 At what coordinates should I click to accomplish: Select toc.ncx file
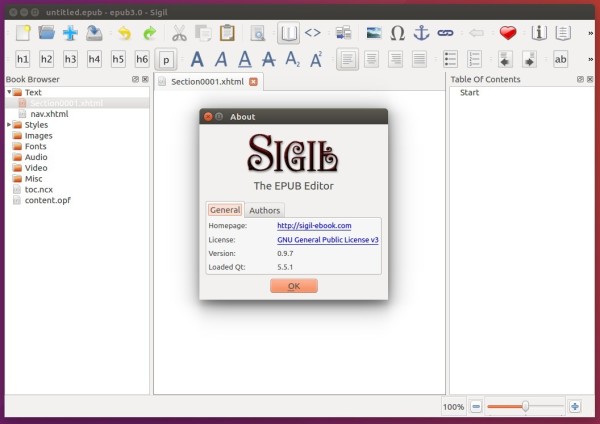click(39, 189)
